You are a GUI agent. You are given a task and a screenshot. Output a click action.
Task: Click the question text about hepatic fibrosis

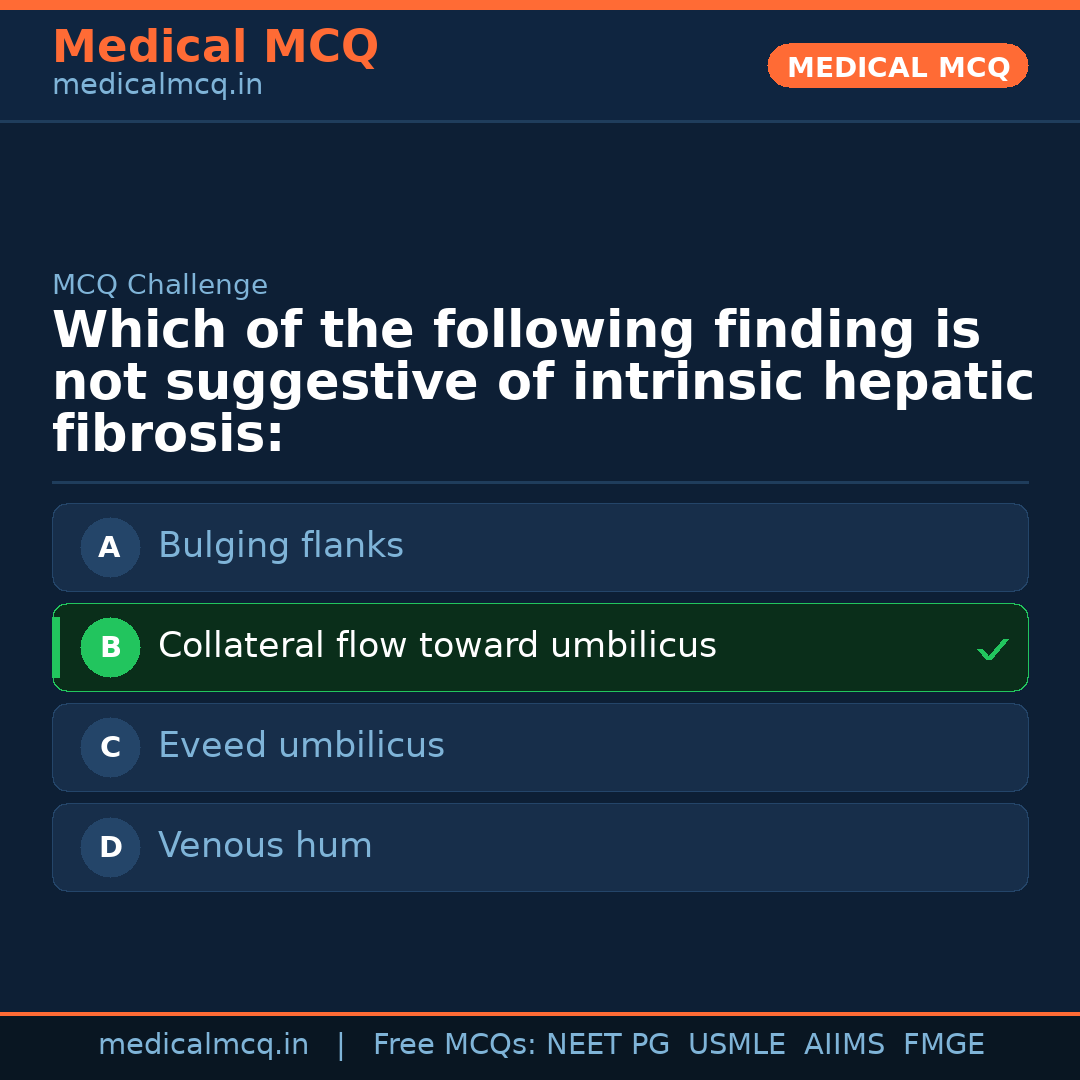tap(540, 383)
